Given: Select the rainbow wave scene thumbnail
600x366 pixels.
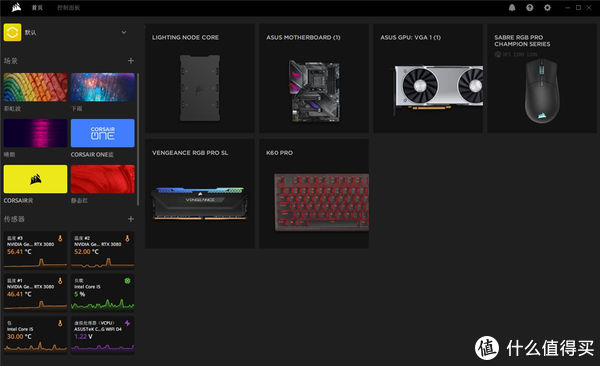Looking at the screenshot, I should tap(35, 87).
